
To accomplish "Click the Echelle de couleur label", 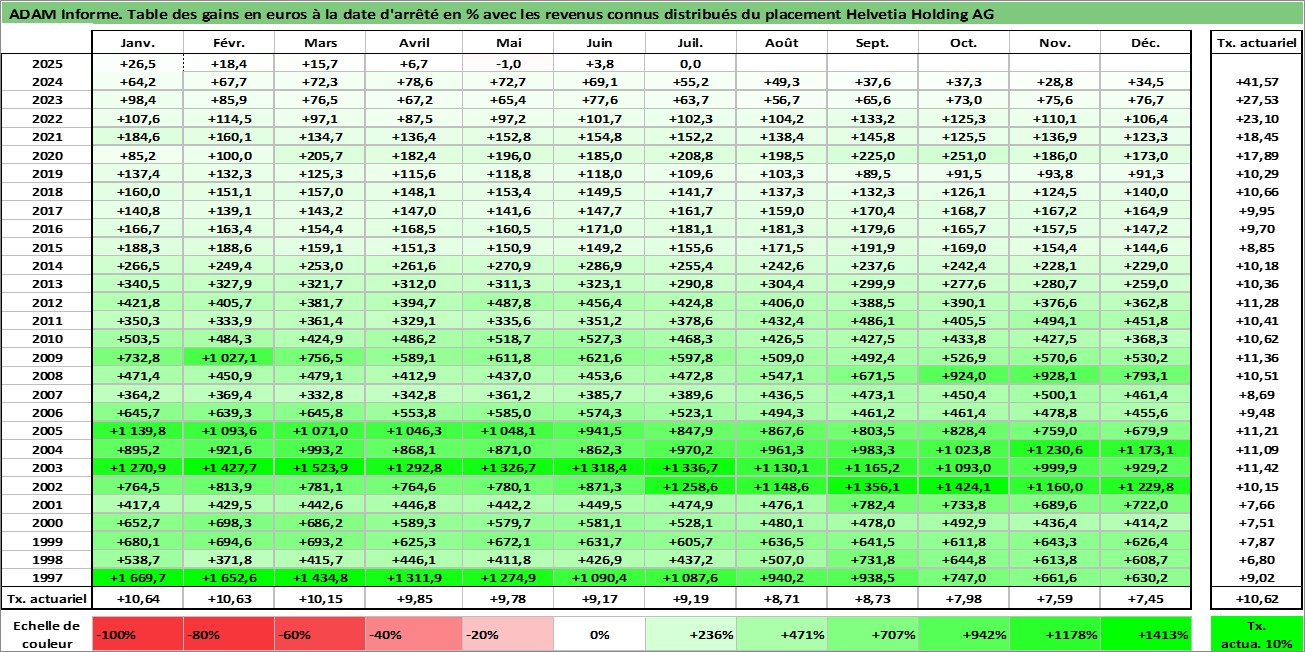I will (47, 634).
